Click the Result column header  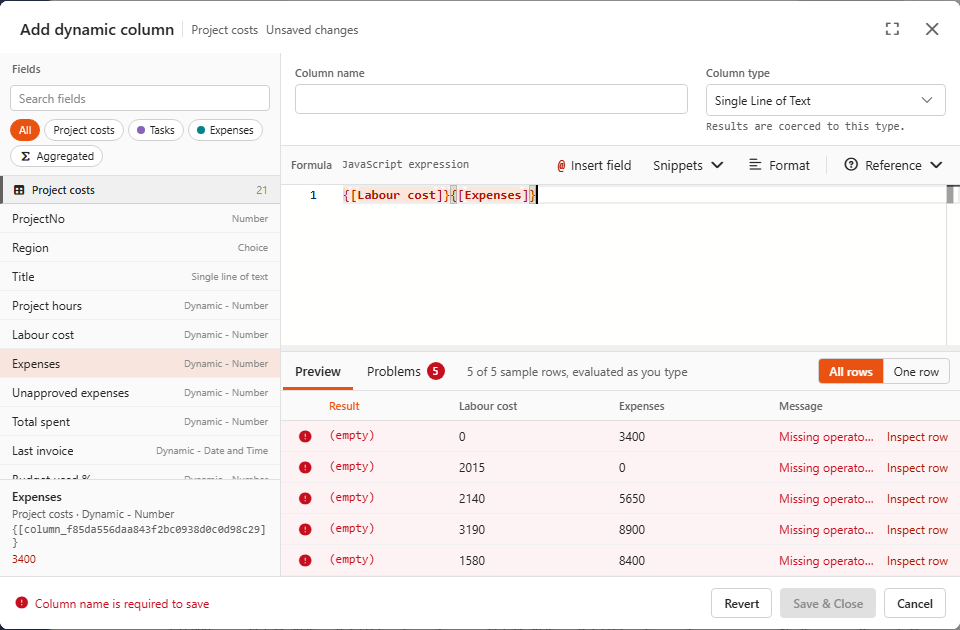[344, 406]
